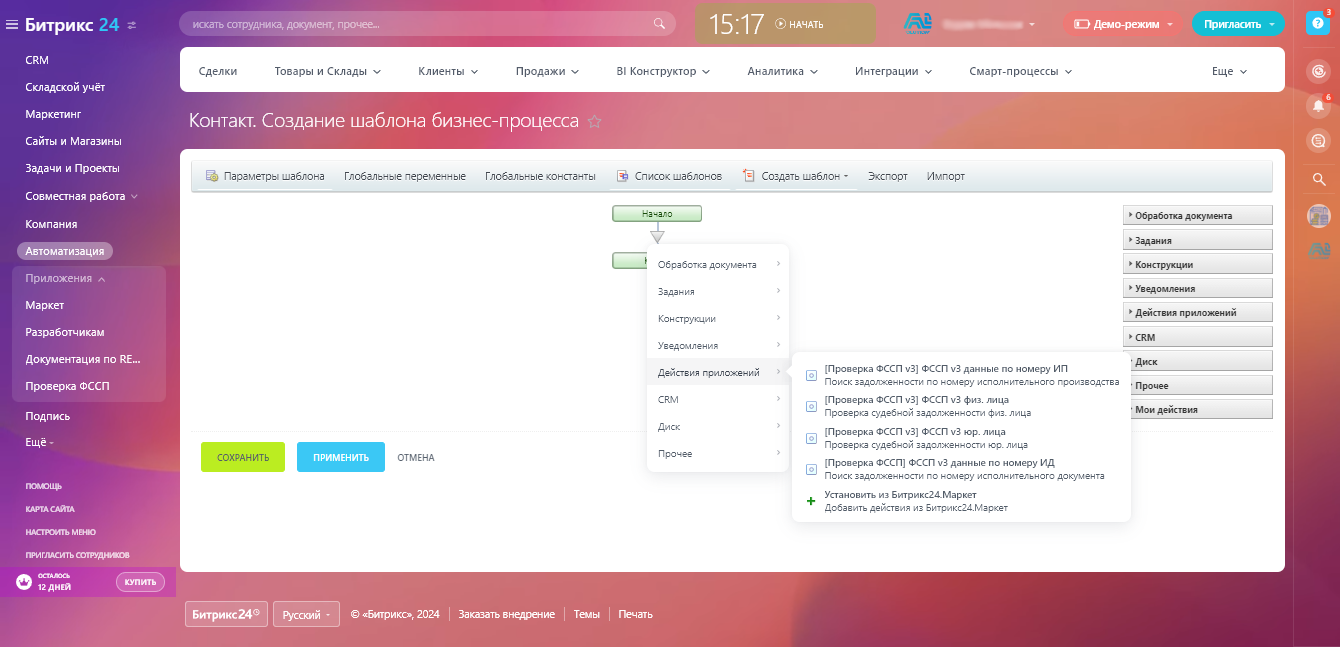Expand the Смарт-процессы dropdown
The height and width of the screenshot is (647, 1340).
coord(1068,72)
